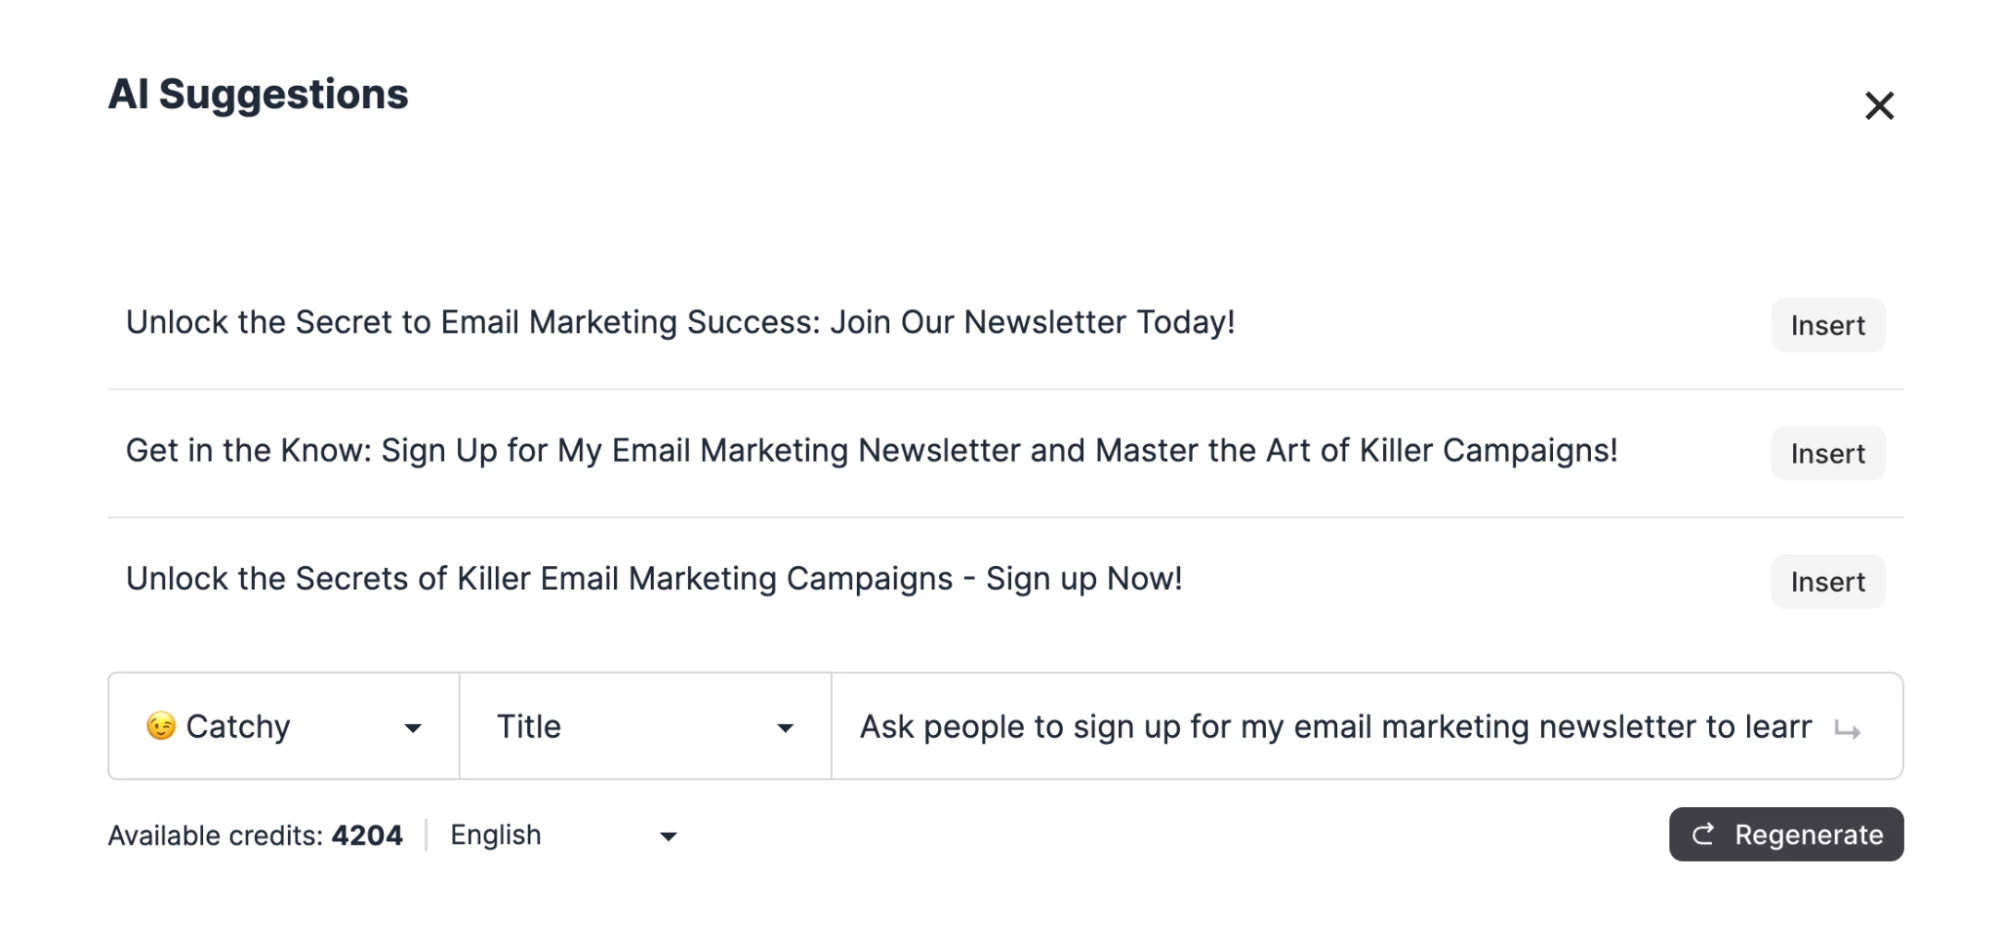Insert the "Join Our Newsletter Today" suggestion
Screen dimensions: 1999x931
[x=1827, y=325]
